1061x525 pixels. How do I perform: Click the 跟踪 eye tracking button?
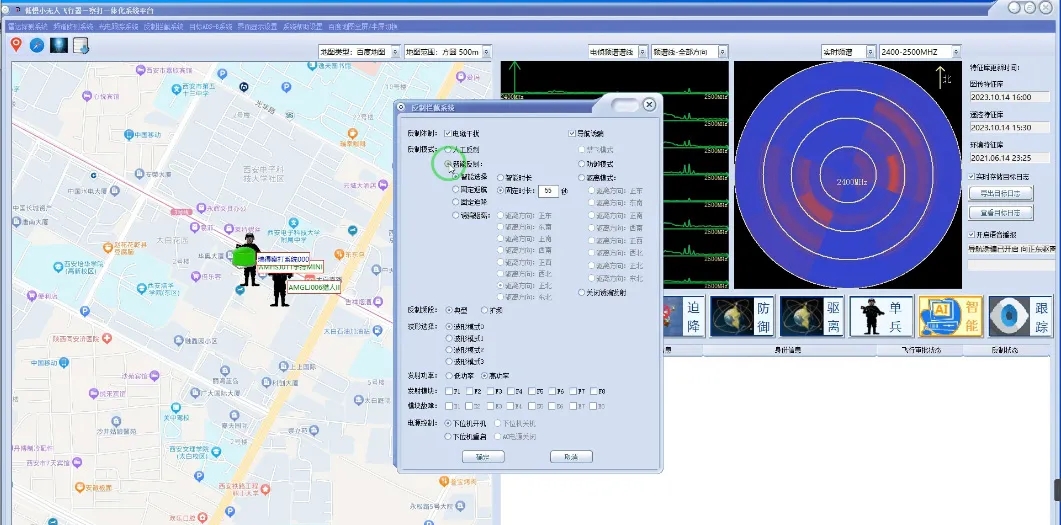click(x=1020, y=317)
